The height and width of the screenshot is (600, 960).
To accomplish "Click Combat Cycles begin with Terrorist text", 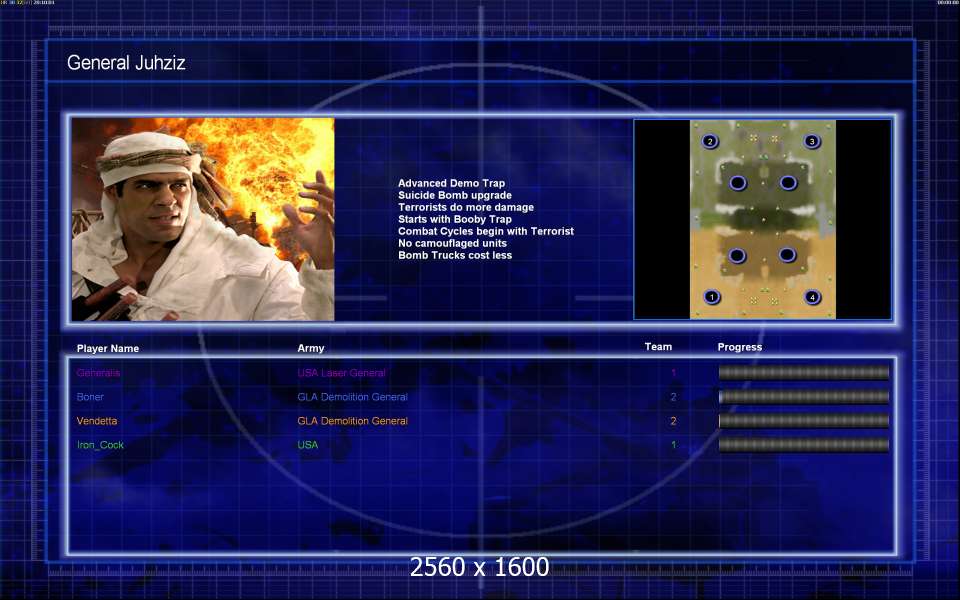I will 486,231.
